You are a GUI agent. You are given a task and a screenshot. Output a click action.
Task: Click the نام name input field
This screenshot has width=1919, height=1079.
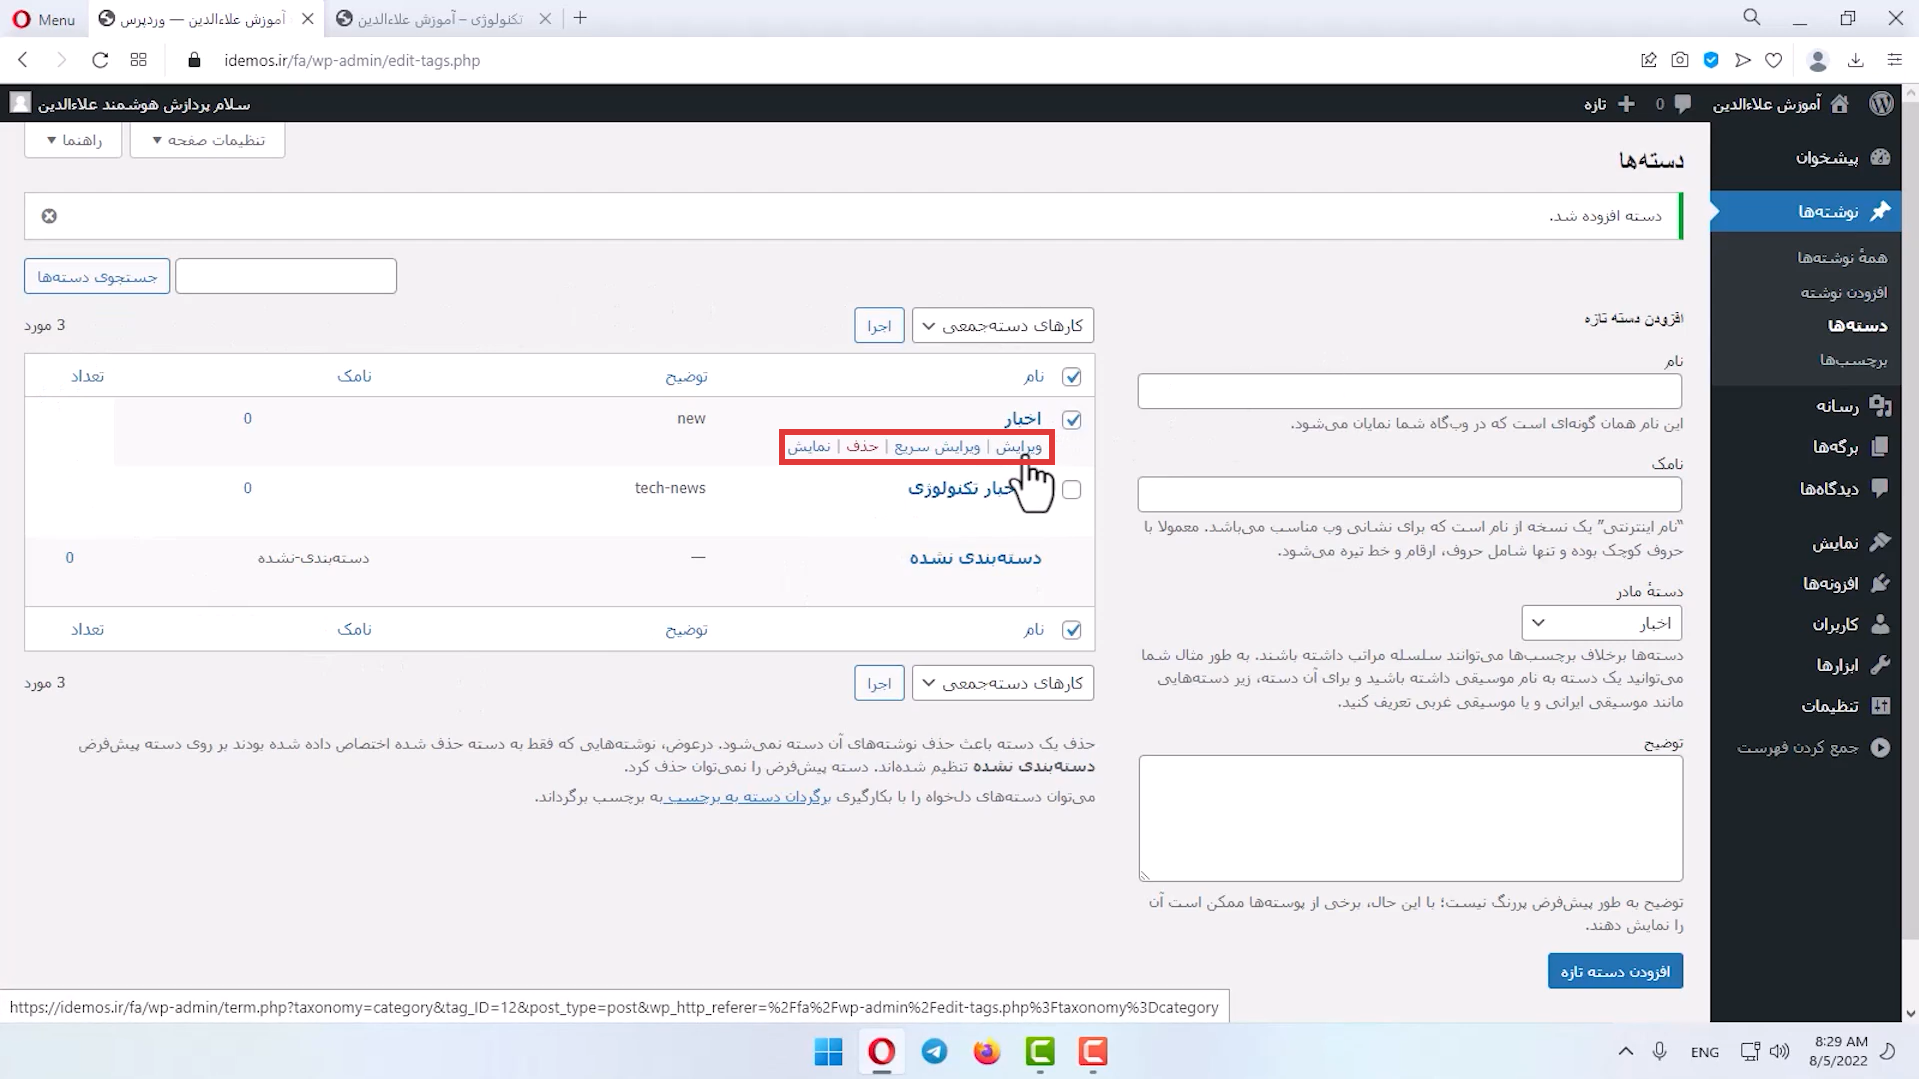pos(1409,391)
